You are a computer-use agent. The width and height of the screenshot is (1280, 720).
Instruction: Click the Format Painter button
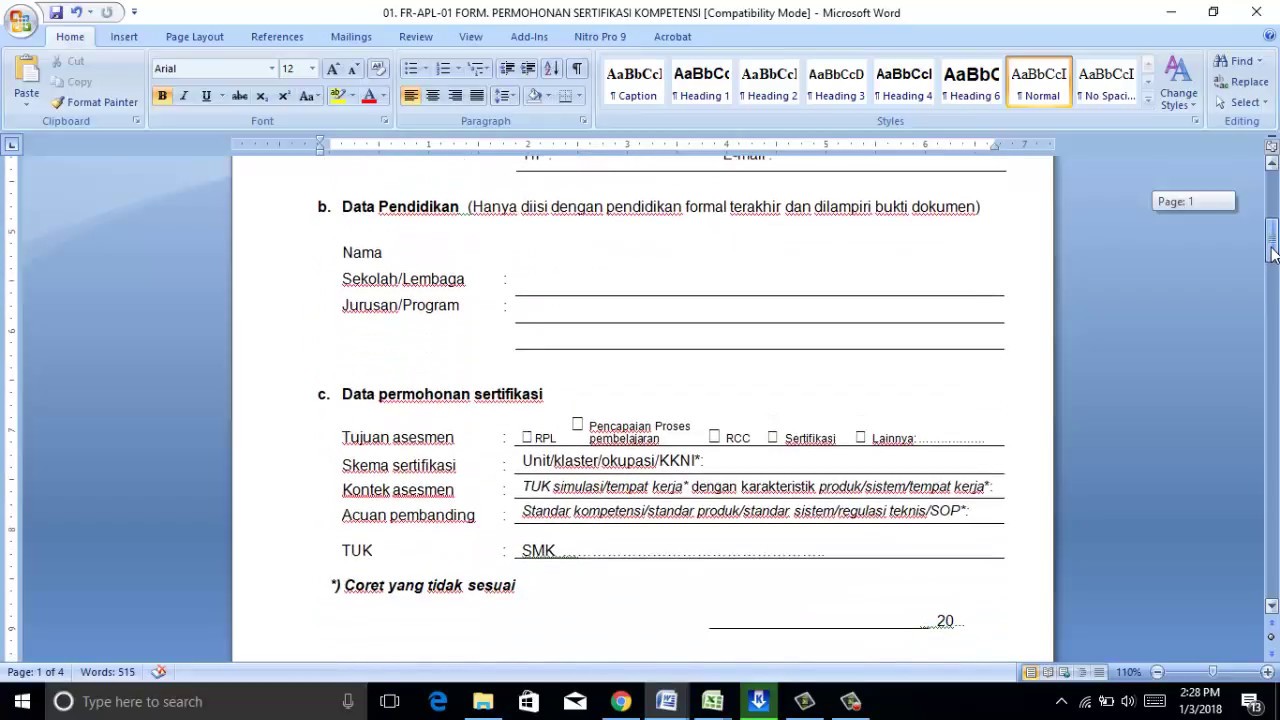95,102
